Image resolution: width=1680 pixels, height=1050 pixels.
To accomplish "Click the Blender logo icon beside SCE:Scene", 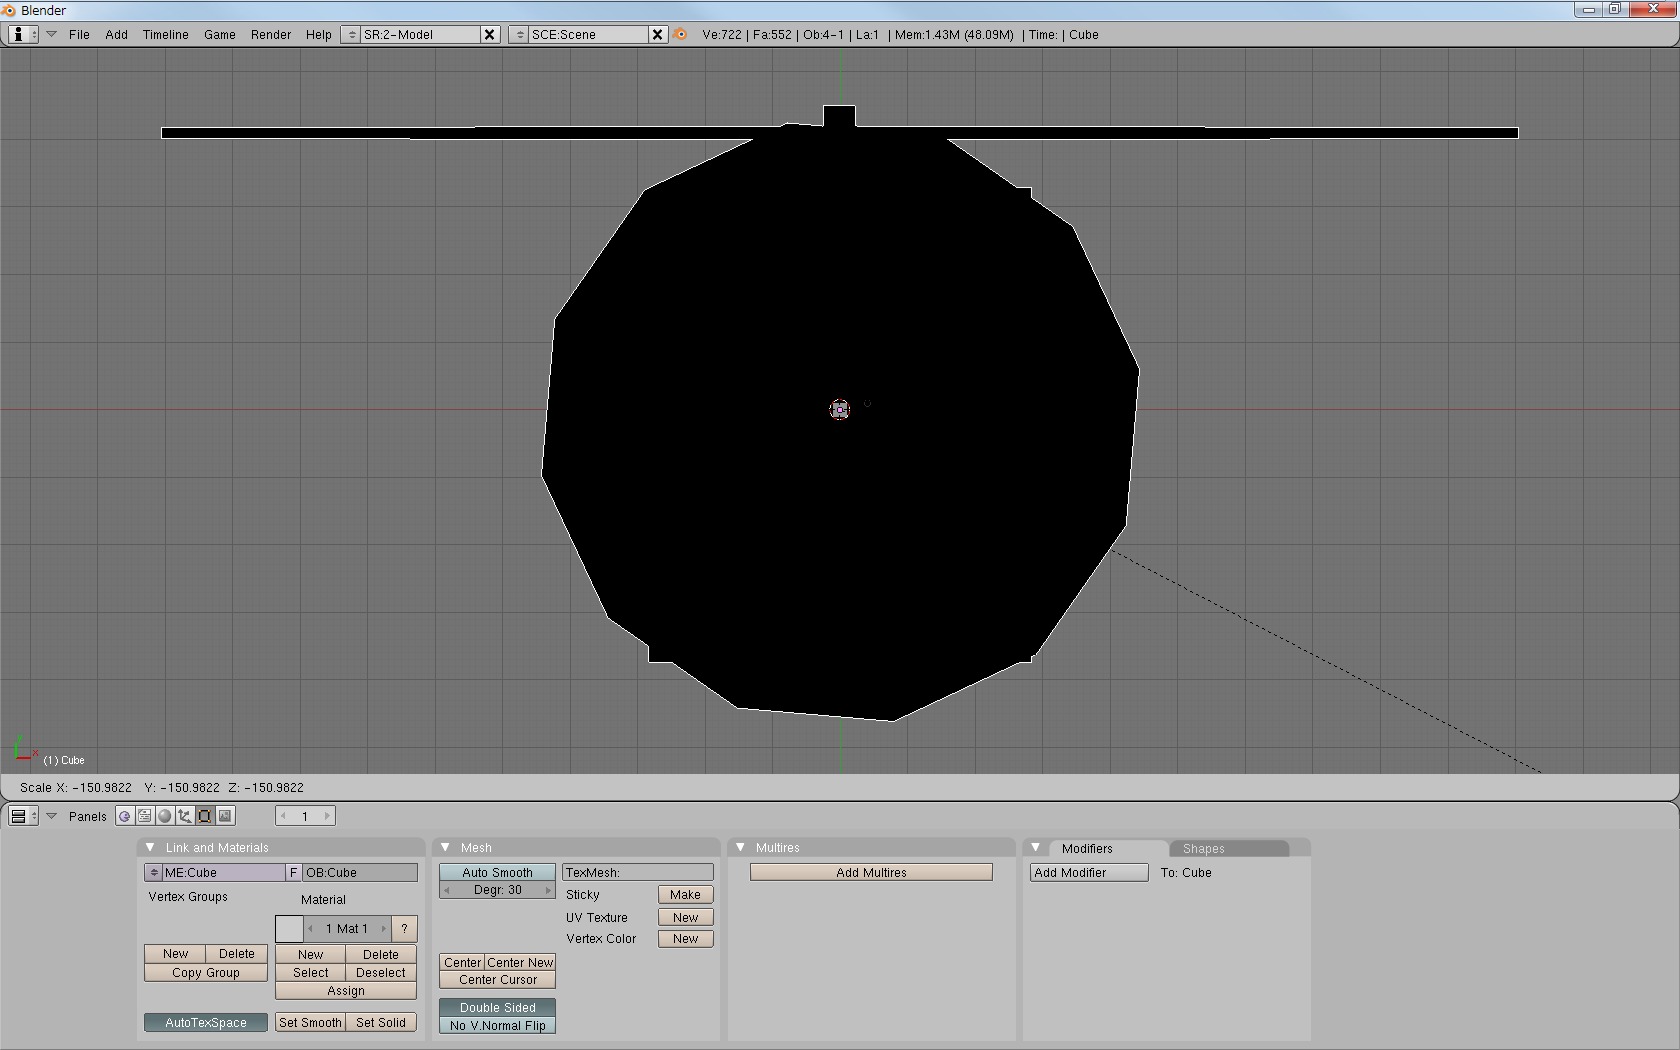I will 681,34.
